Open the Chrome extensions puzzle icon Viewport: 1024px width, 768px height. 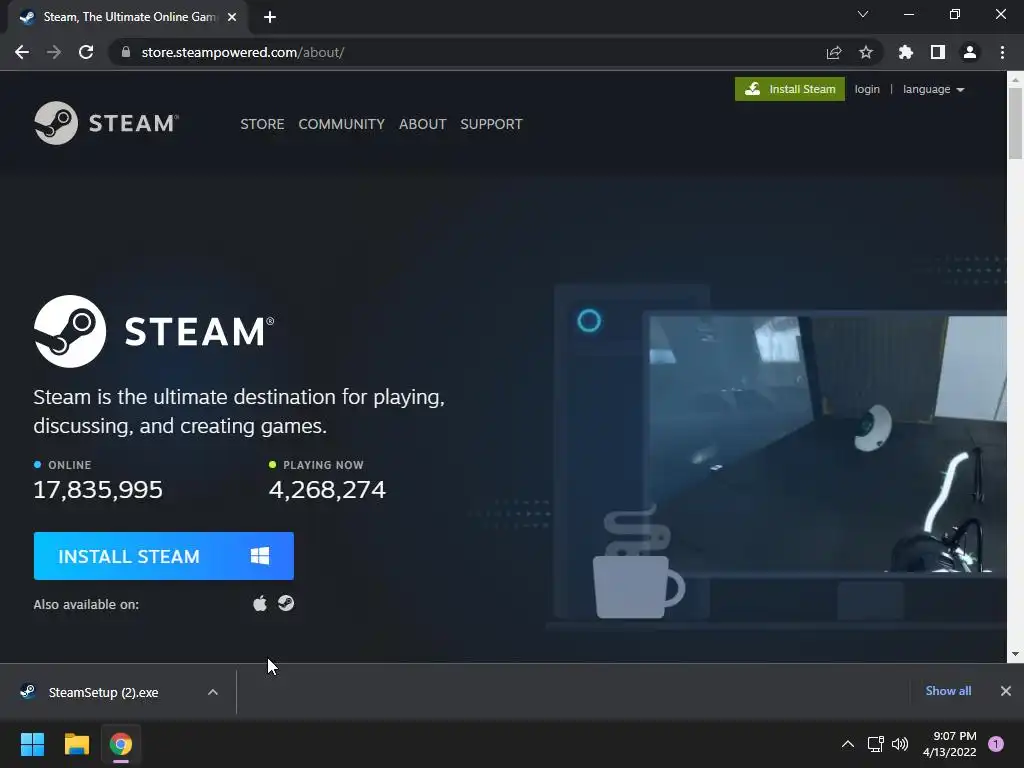click(906, 52)
